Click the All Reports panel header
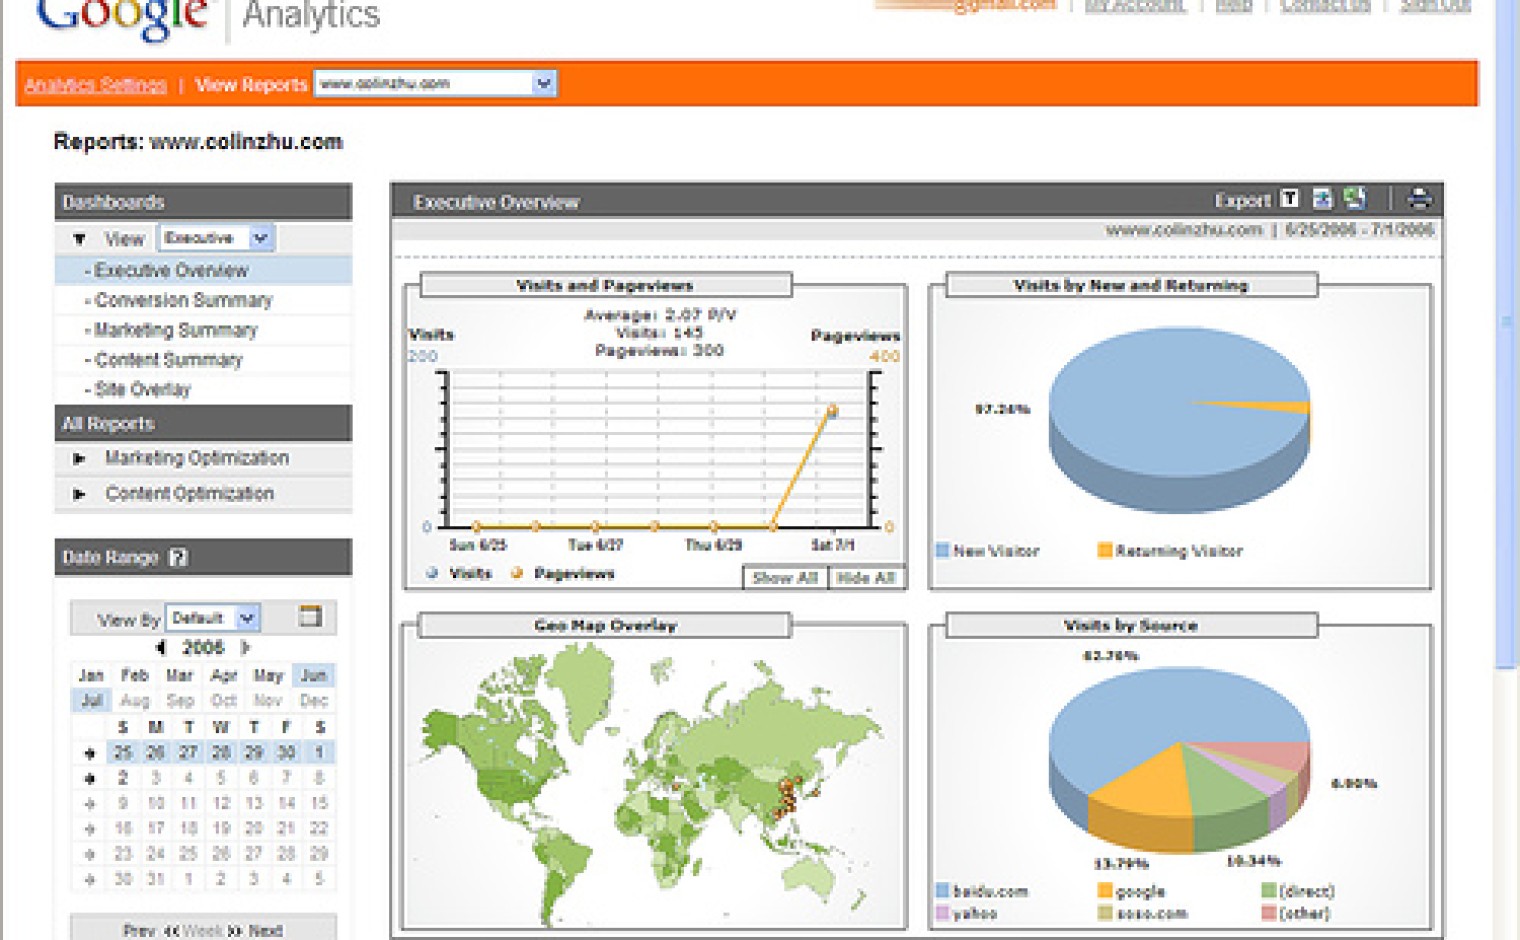The width and height of the screenshot is (1520, 940). click(203, 423)
